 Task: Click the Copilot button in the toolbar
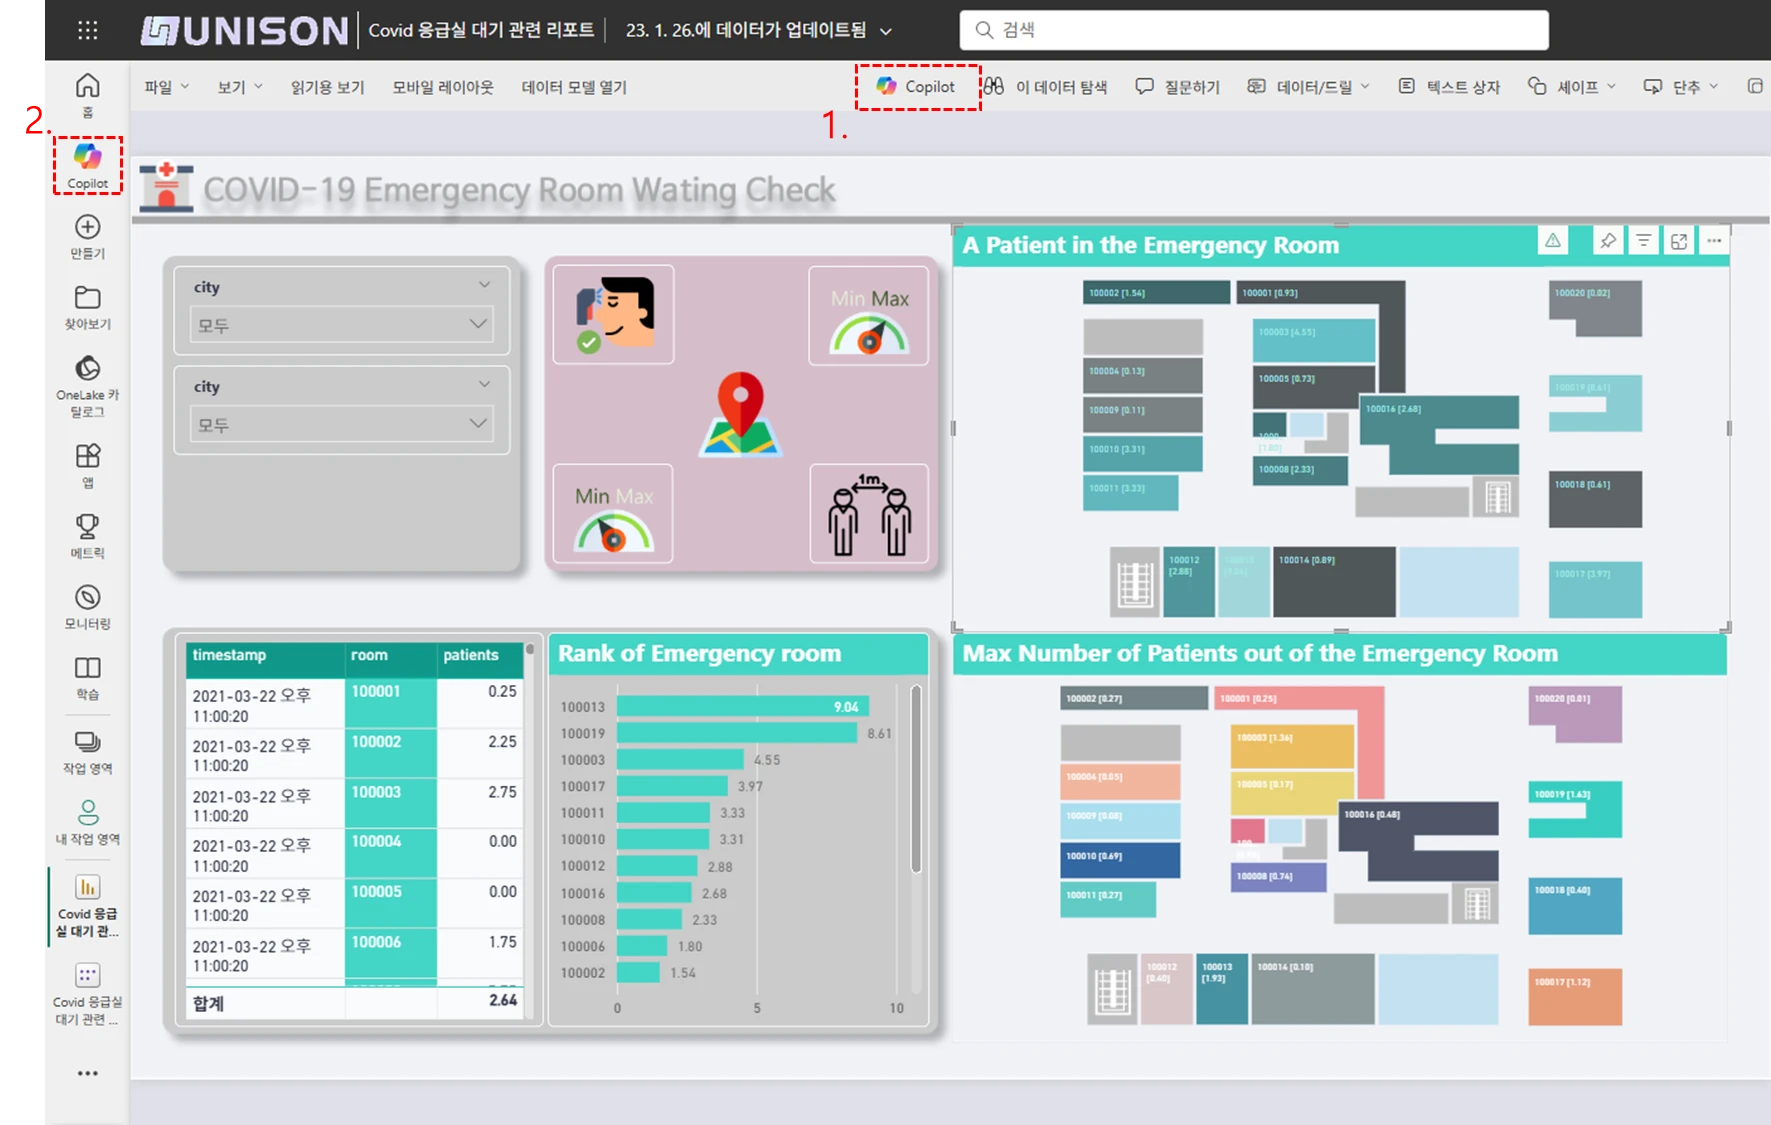[x=917, y=87]
